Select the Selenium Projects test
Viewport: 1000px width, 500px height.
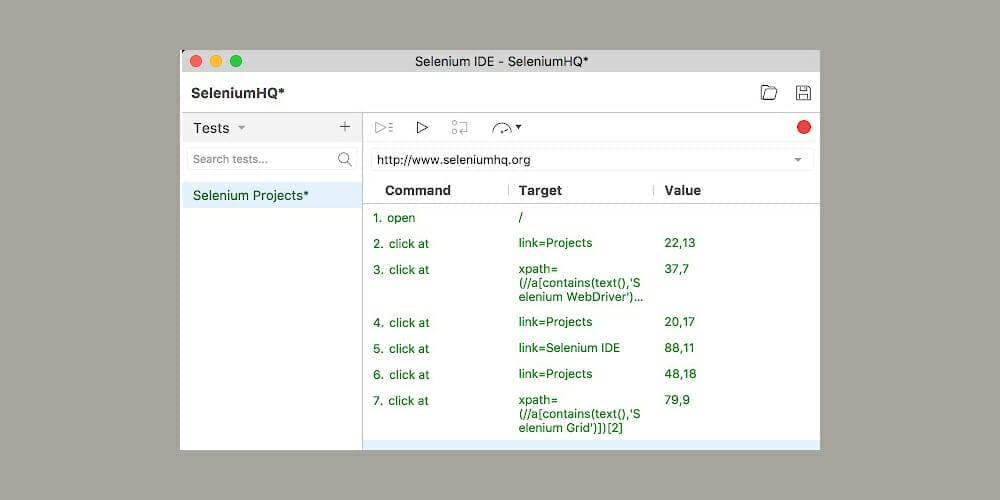click(272, 195)
